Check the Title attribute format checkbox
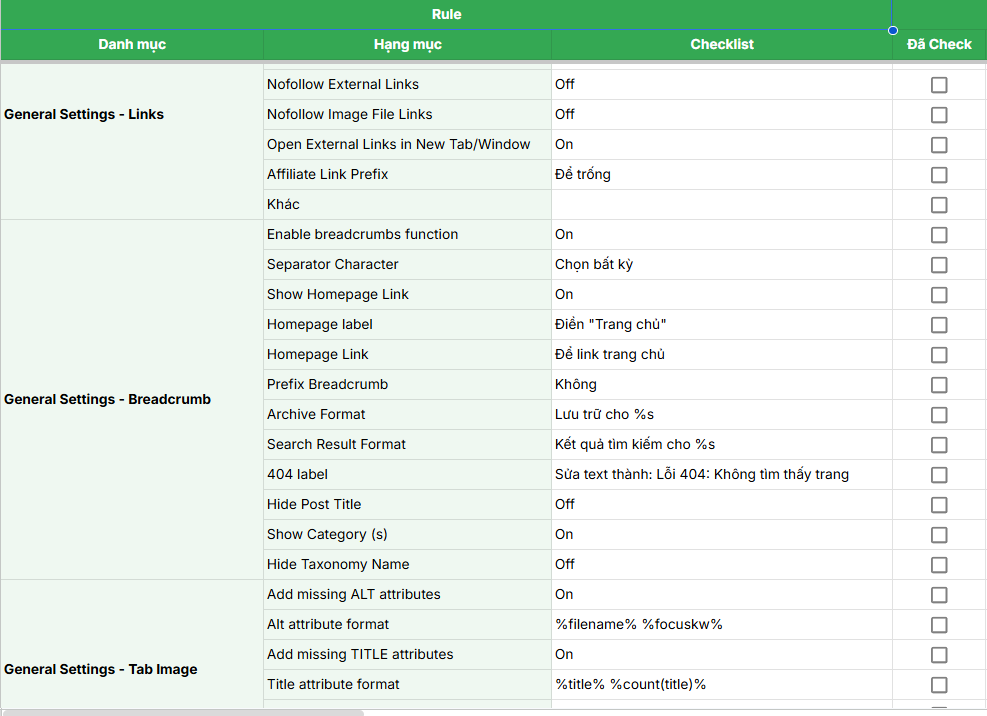This screenshot has width=987, height=716. [x=938, y=685]
